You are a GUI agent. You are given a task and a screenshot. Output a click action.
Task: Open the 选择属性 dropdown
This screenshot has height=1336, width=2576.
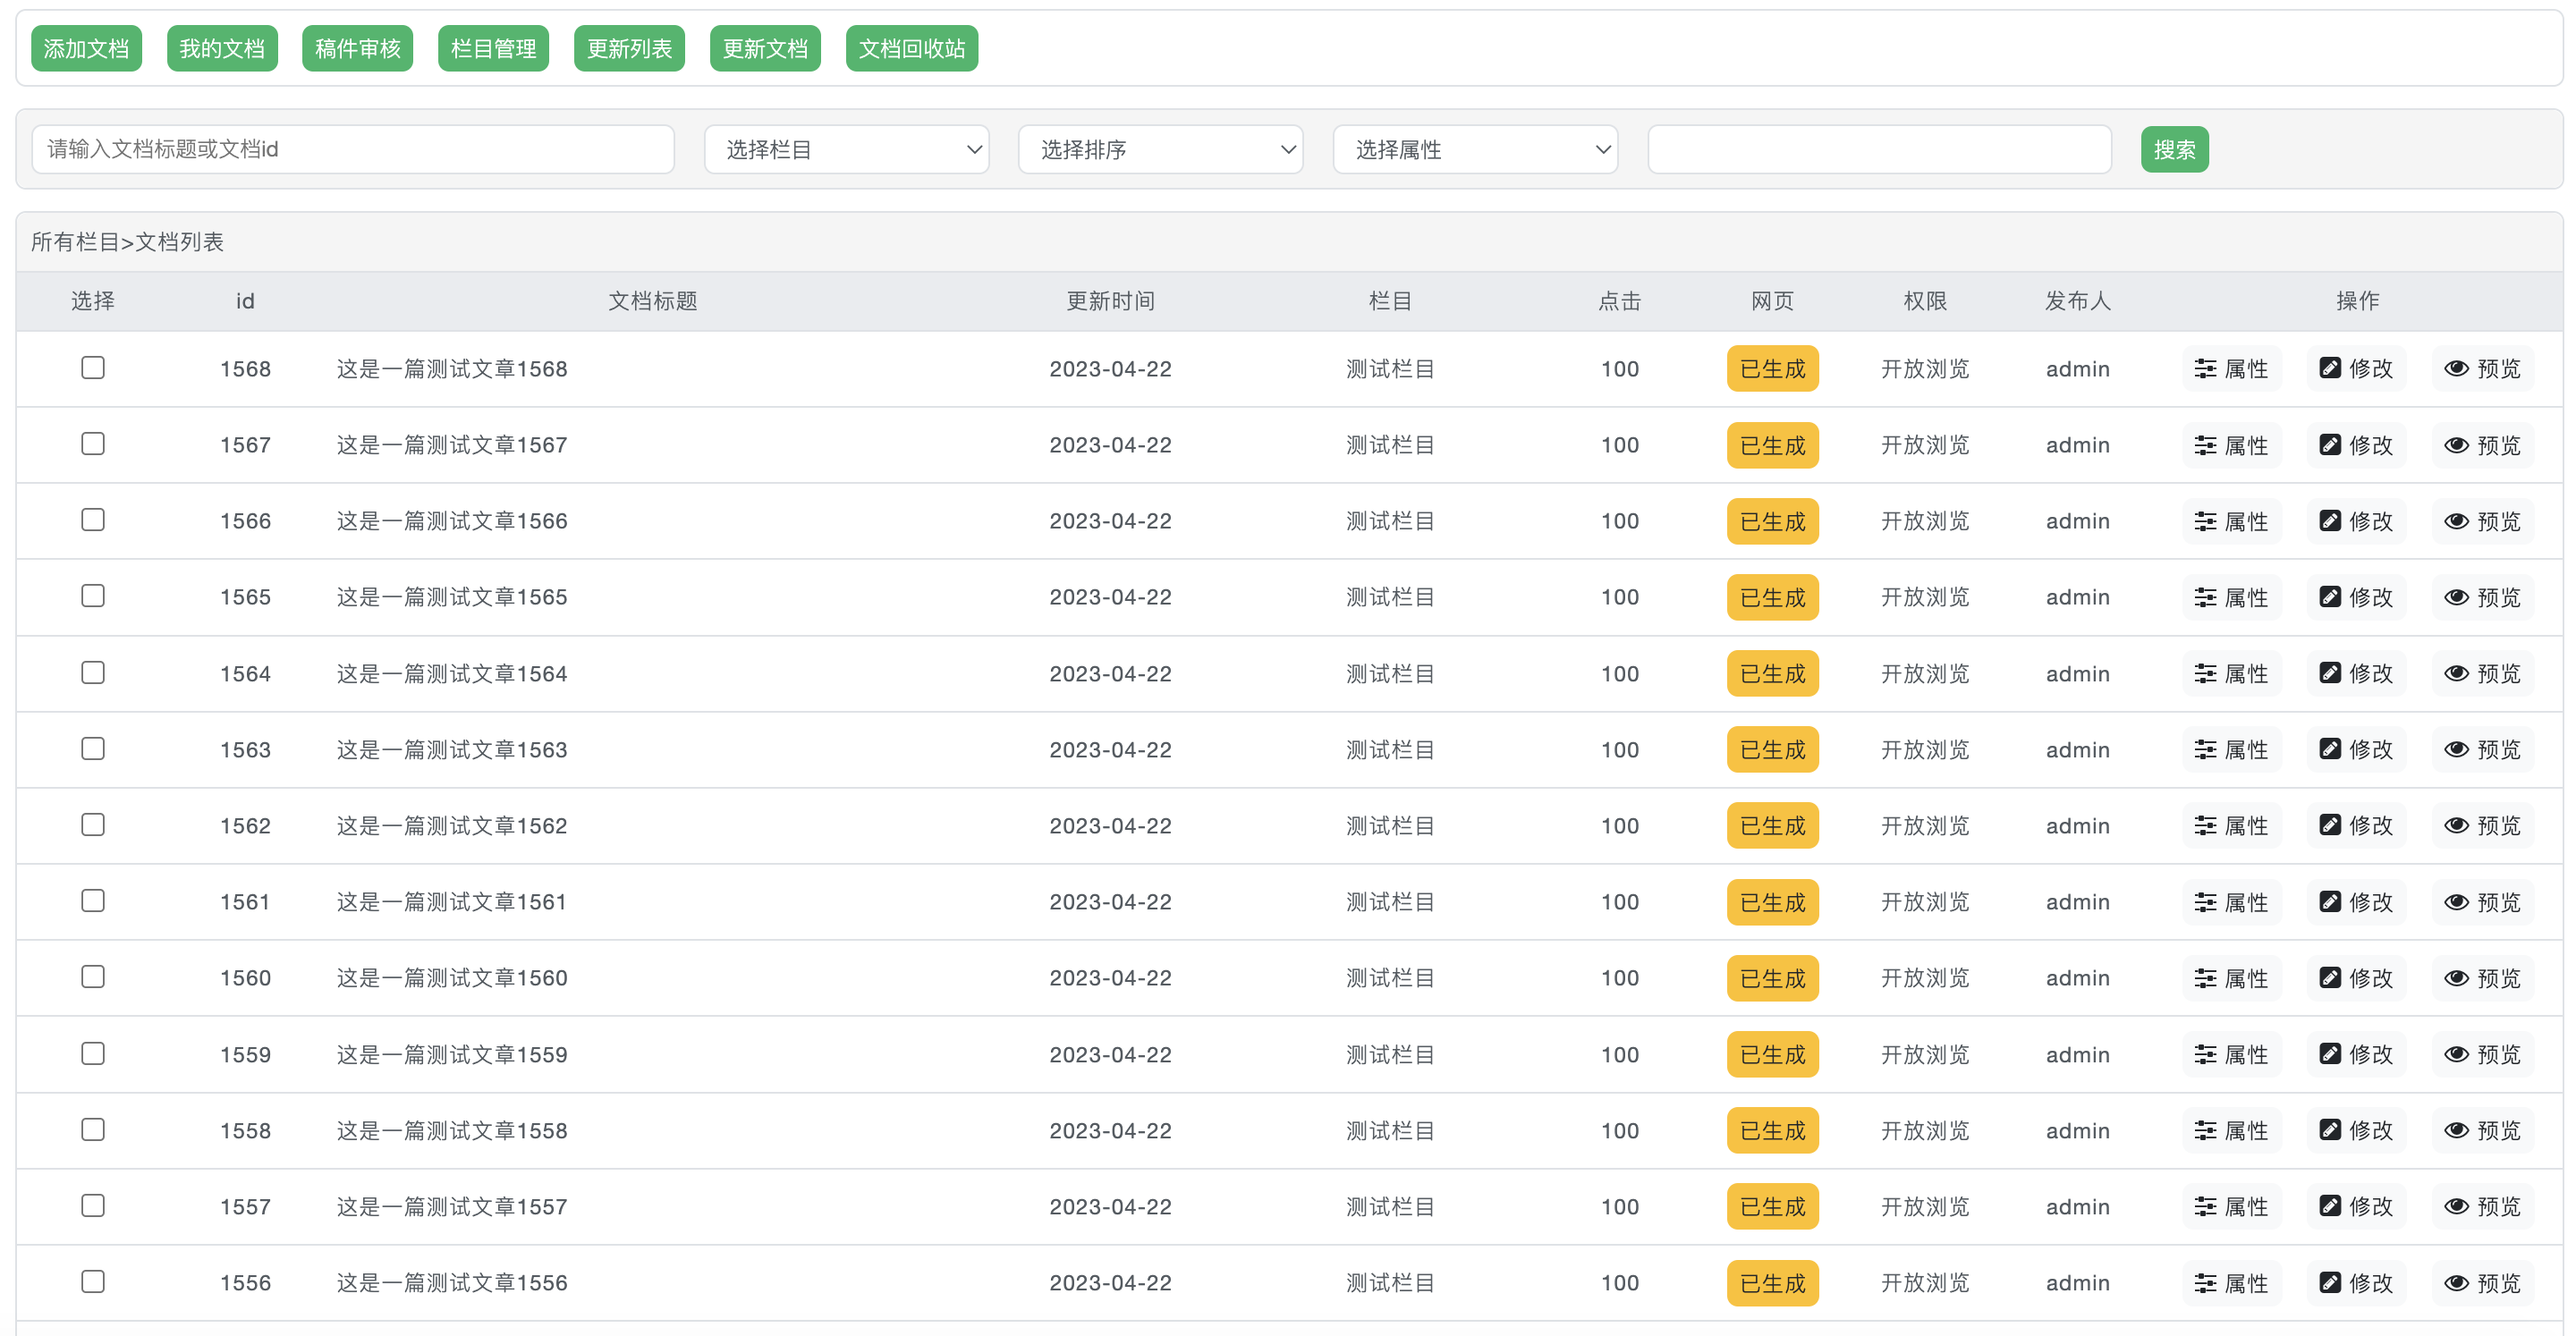click(x=1475, y=150)
